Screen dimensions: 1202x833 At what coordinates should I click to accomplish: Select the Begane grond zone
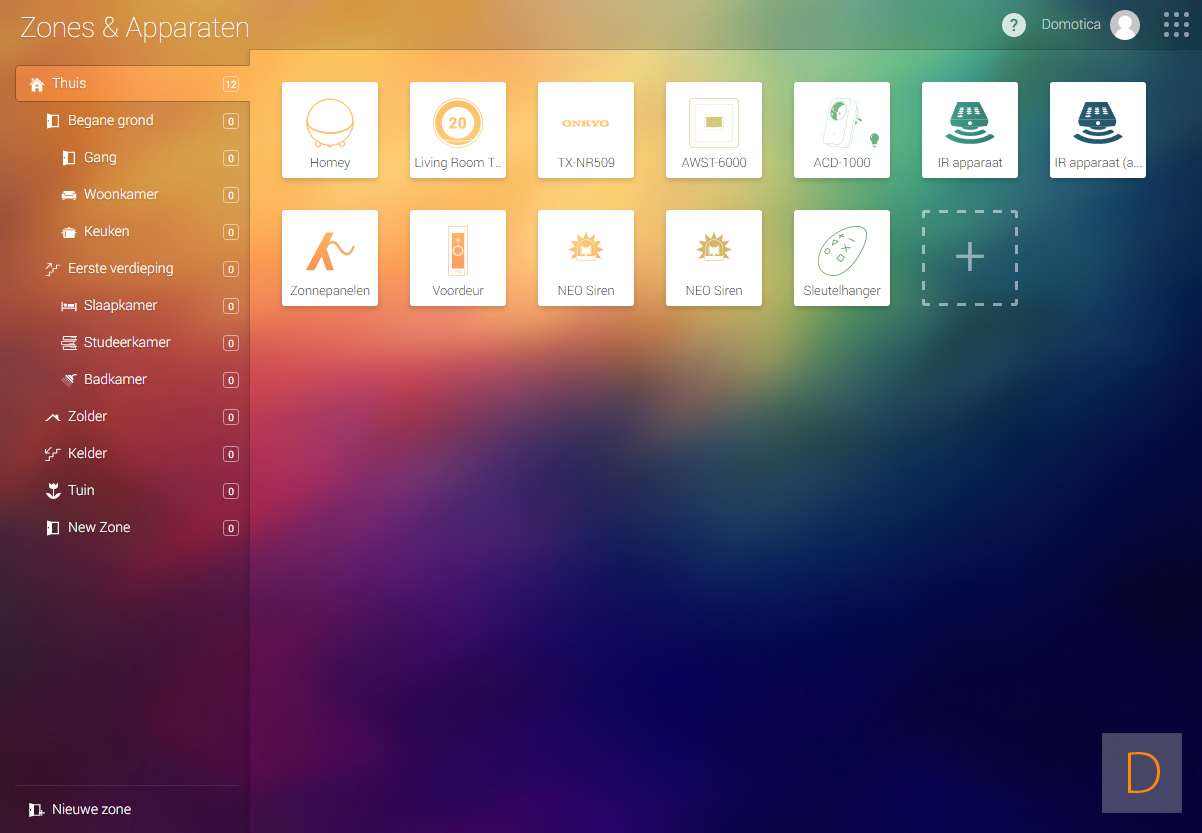pos(131,120)
